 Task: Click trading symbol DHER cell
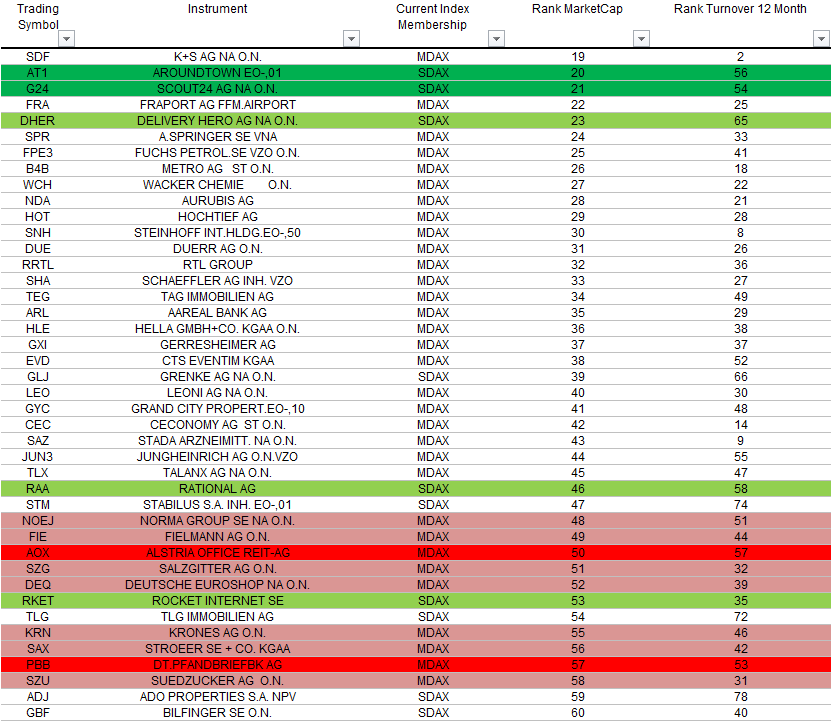(38, 121)
